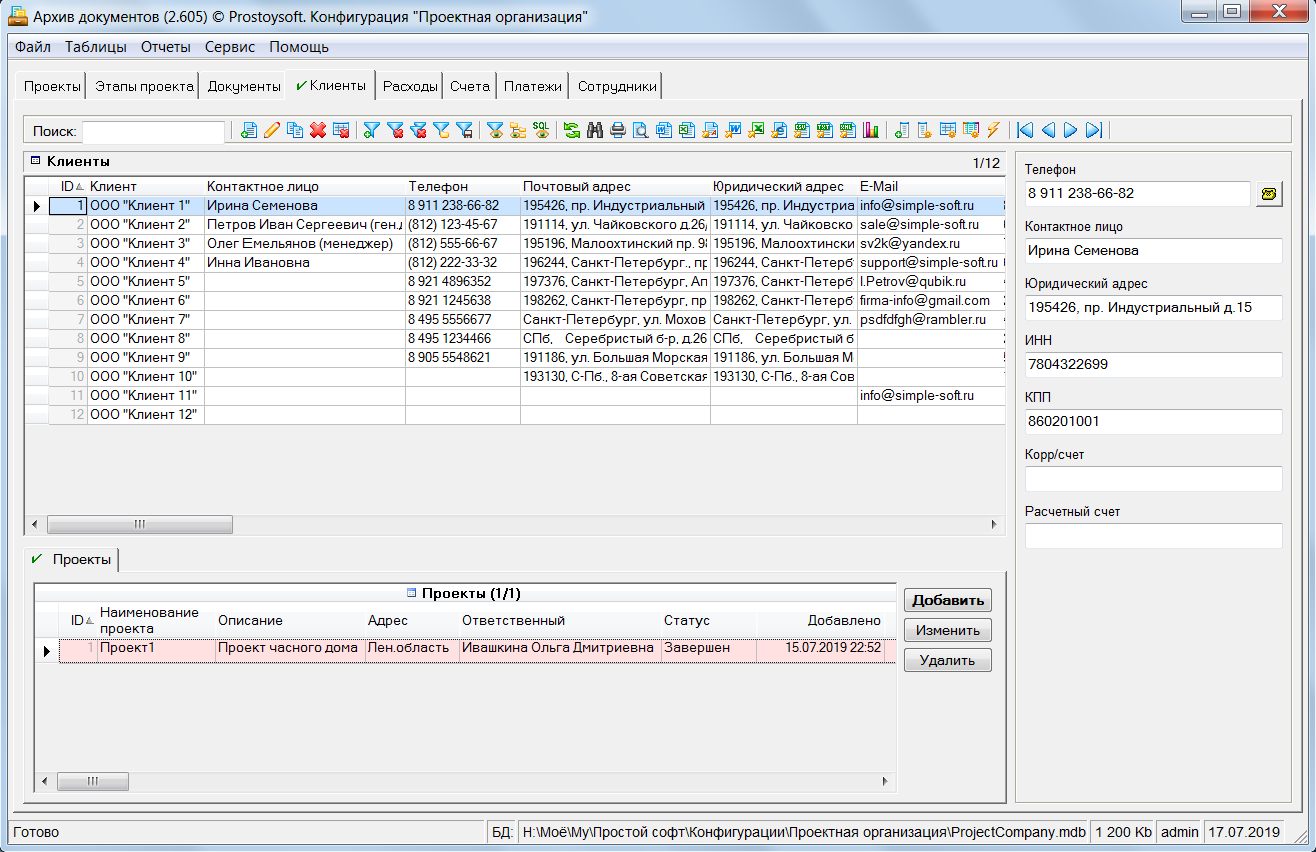The width and height of the screenshot is (1316, 852).
Task: Click the red X delete record icon
Action: point(318,130)
